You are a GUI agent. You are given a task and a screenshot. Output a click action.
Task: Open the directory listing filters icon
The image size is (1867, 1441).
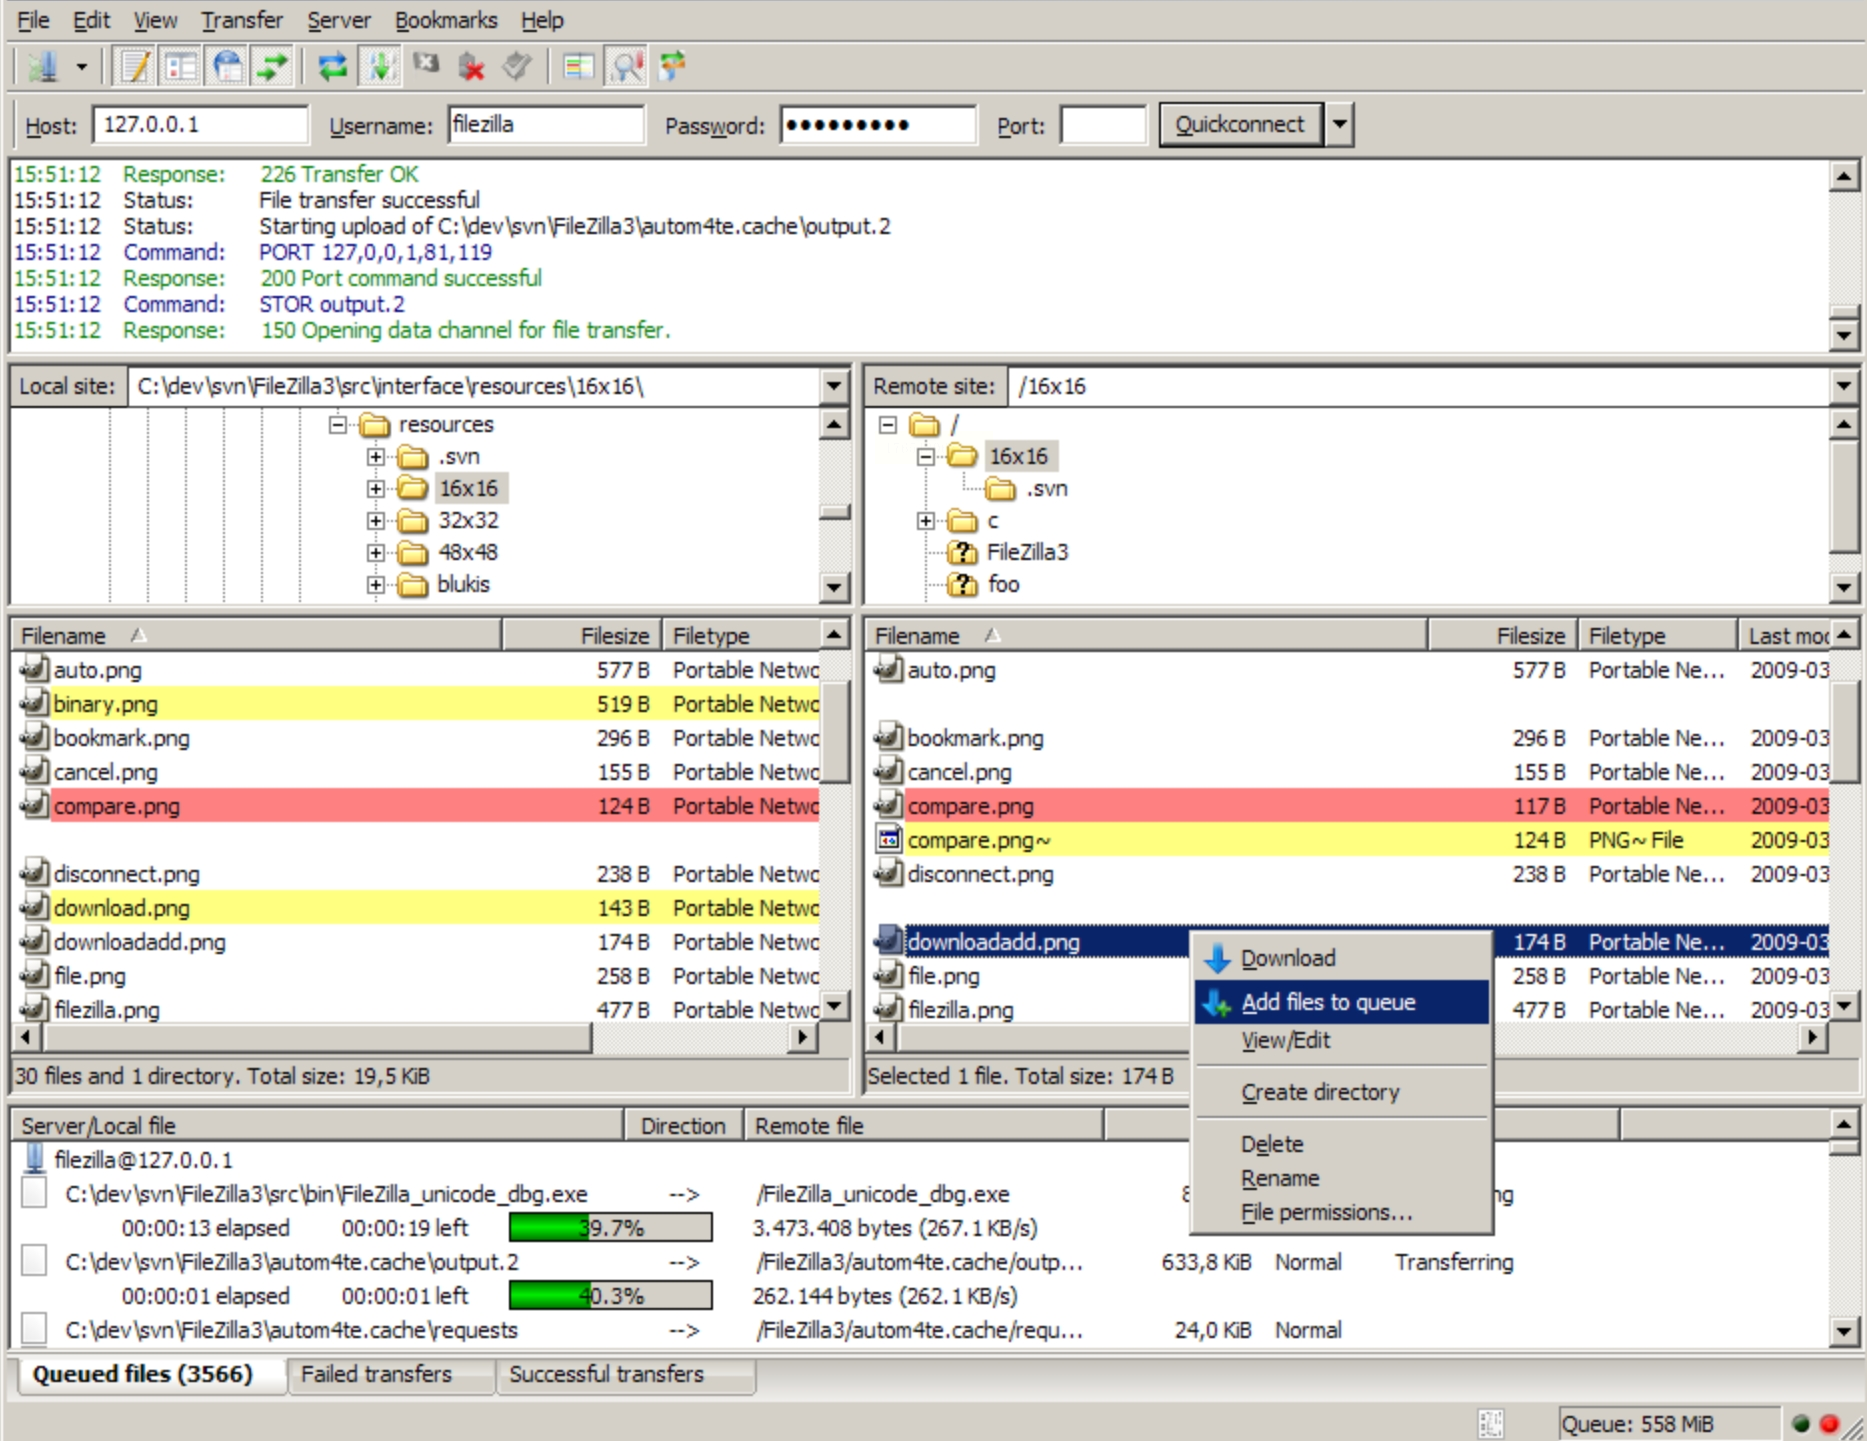tap(578, 67)
